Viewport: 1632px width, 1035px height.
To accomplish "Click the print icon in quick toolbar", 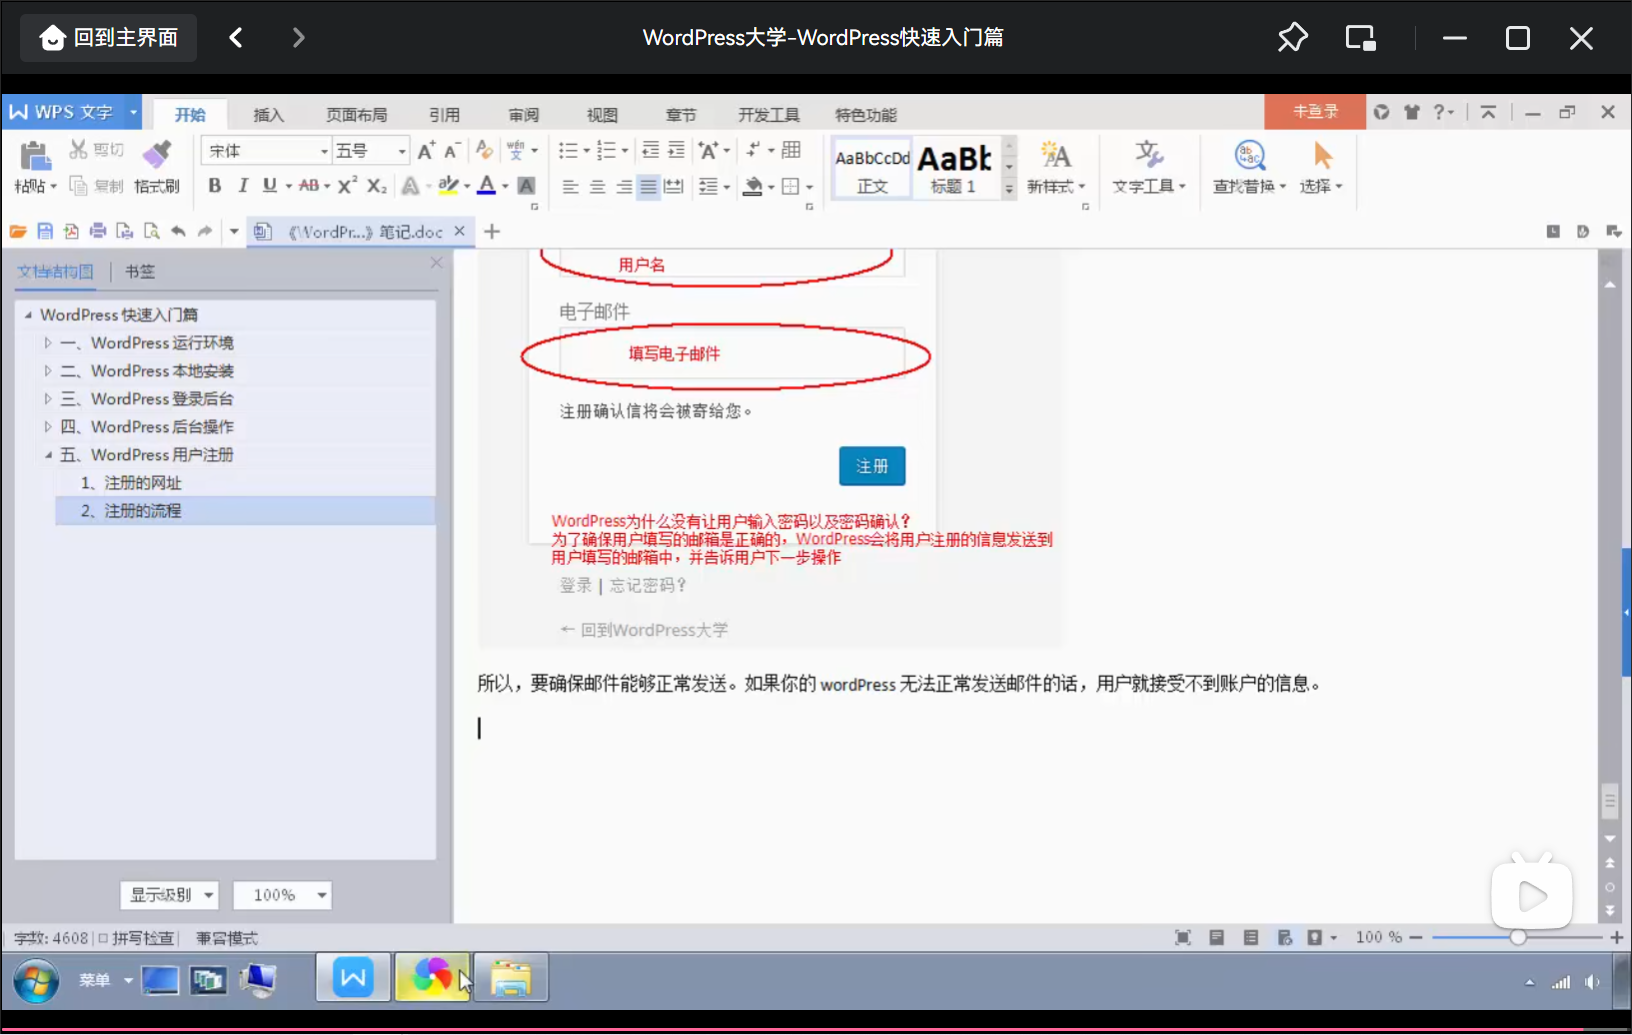I will click(98, 232).
